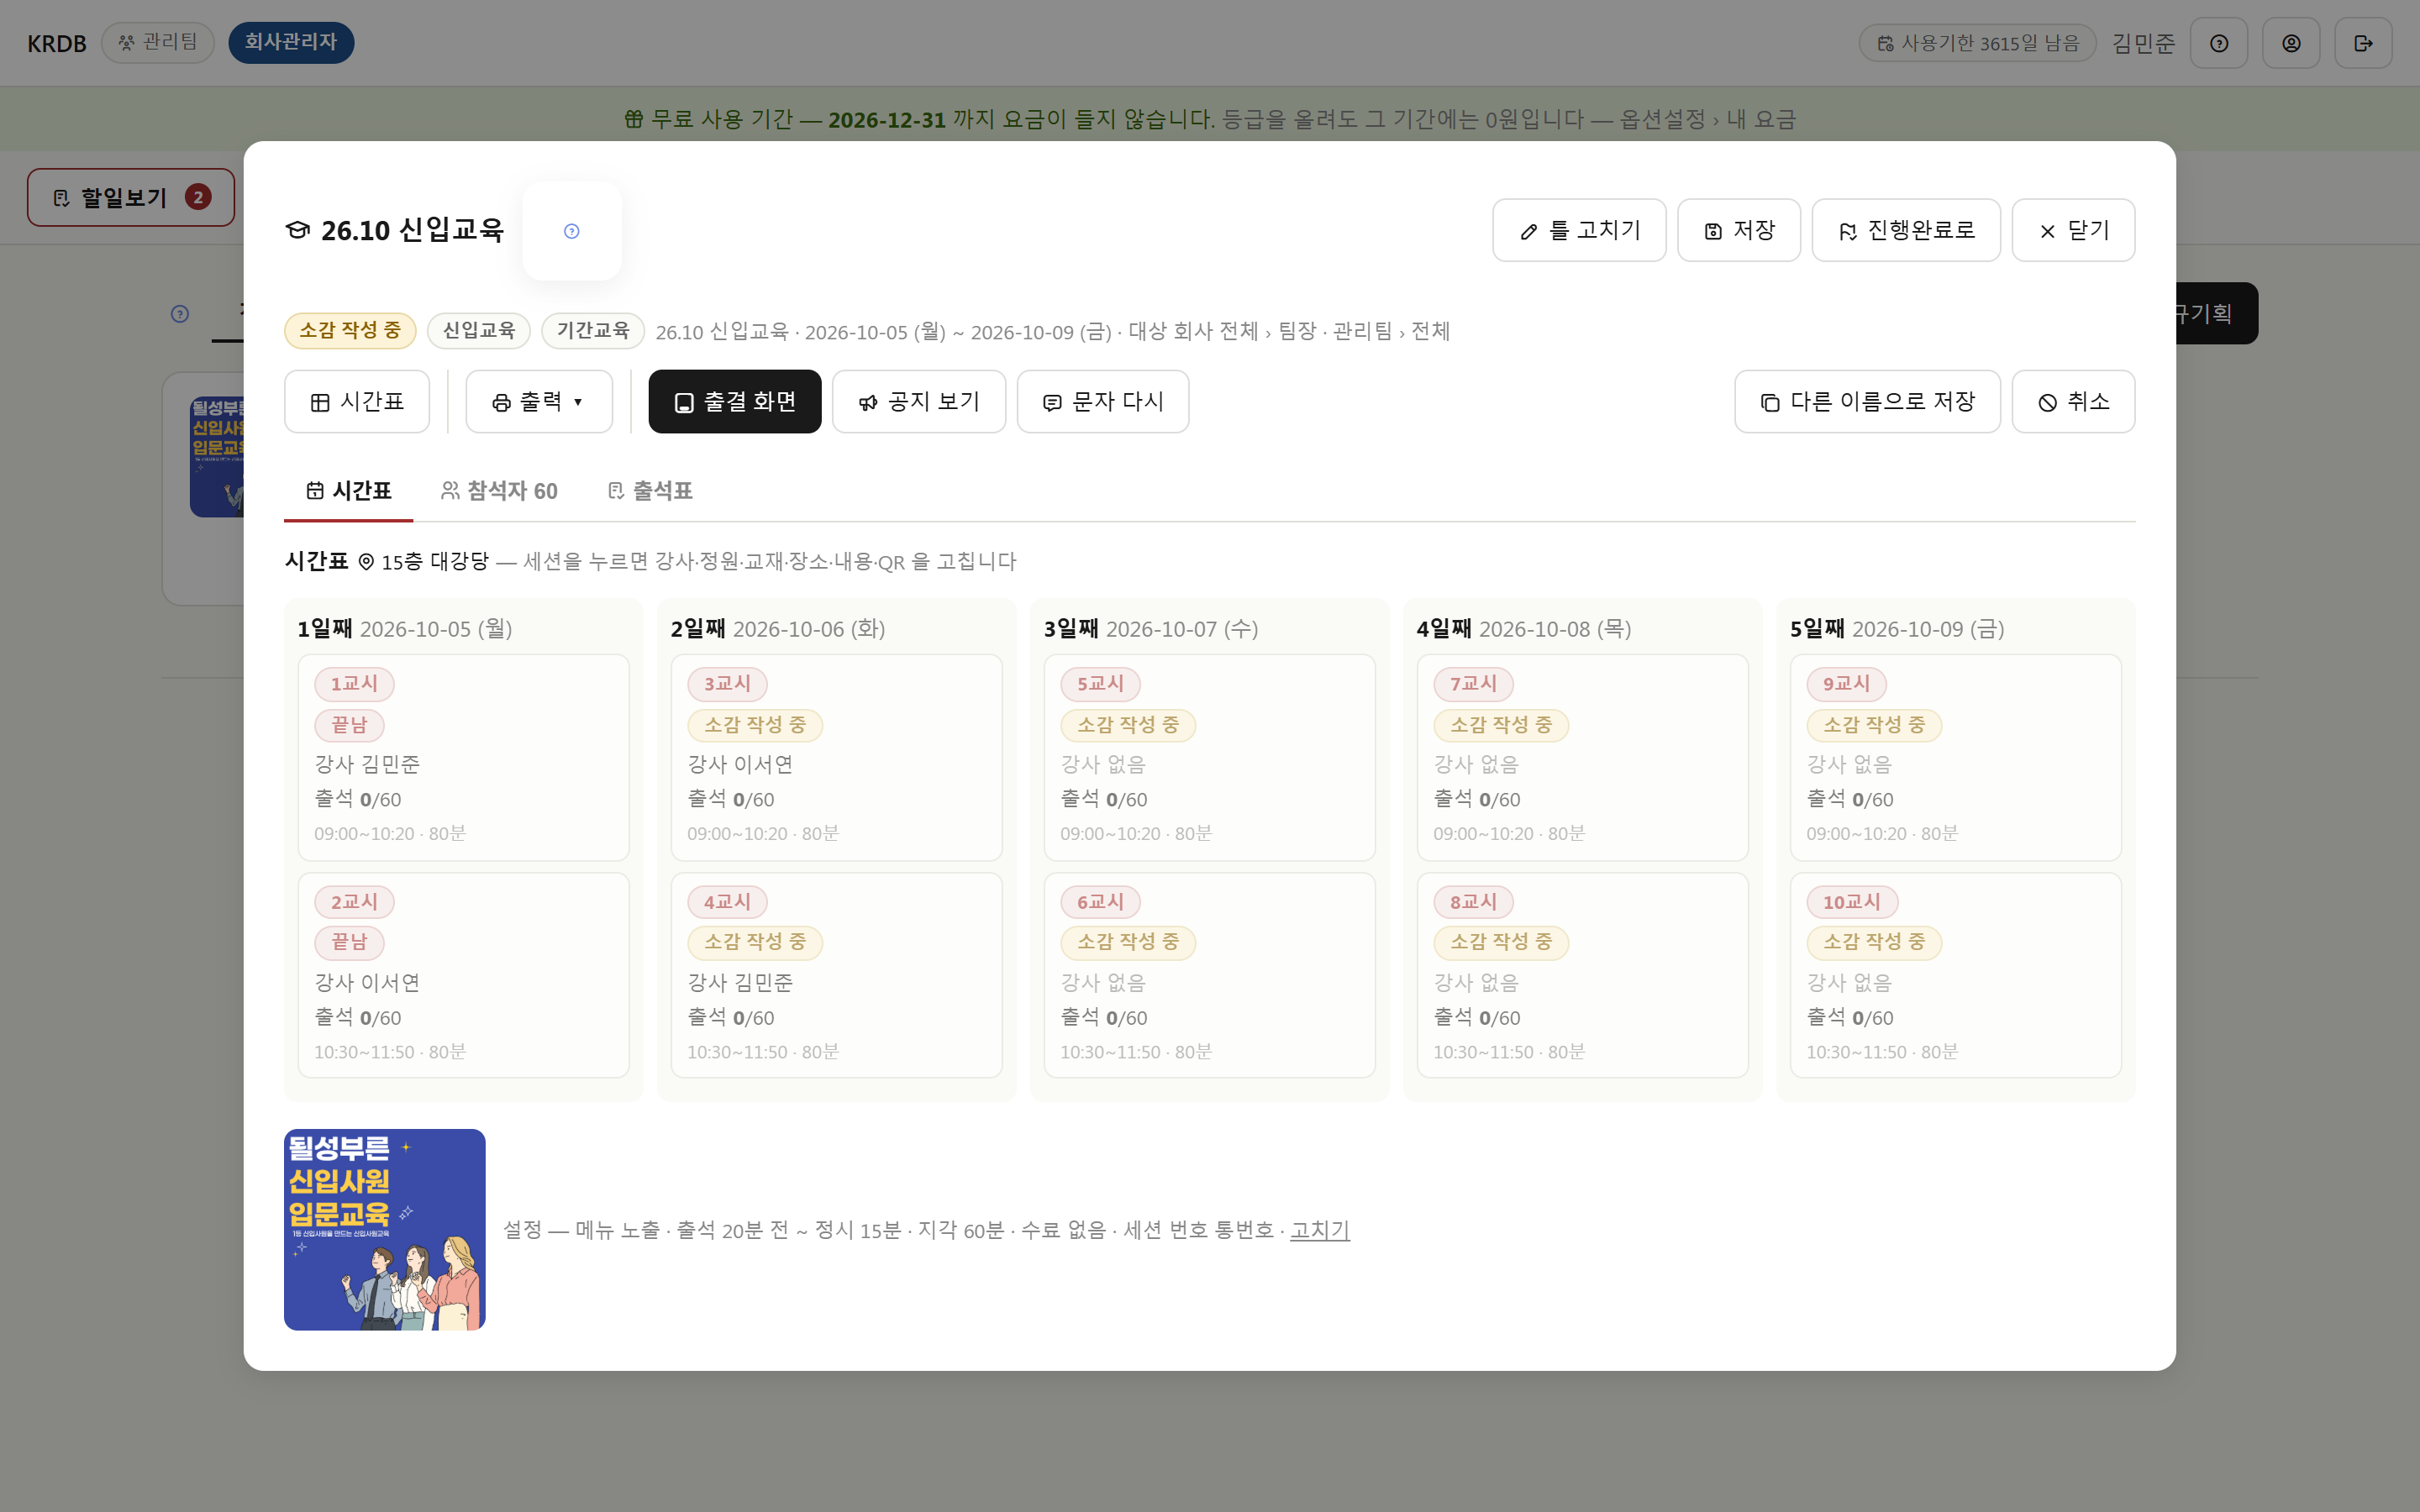This screenshot has height=1512, width=2420.
Task: Click the 김민준 user name
Action: point(2143,43)
